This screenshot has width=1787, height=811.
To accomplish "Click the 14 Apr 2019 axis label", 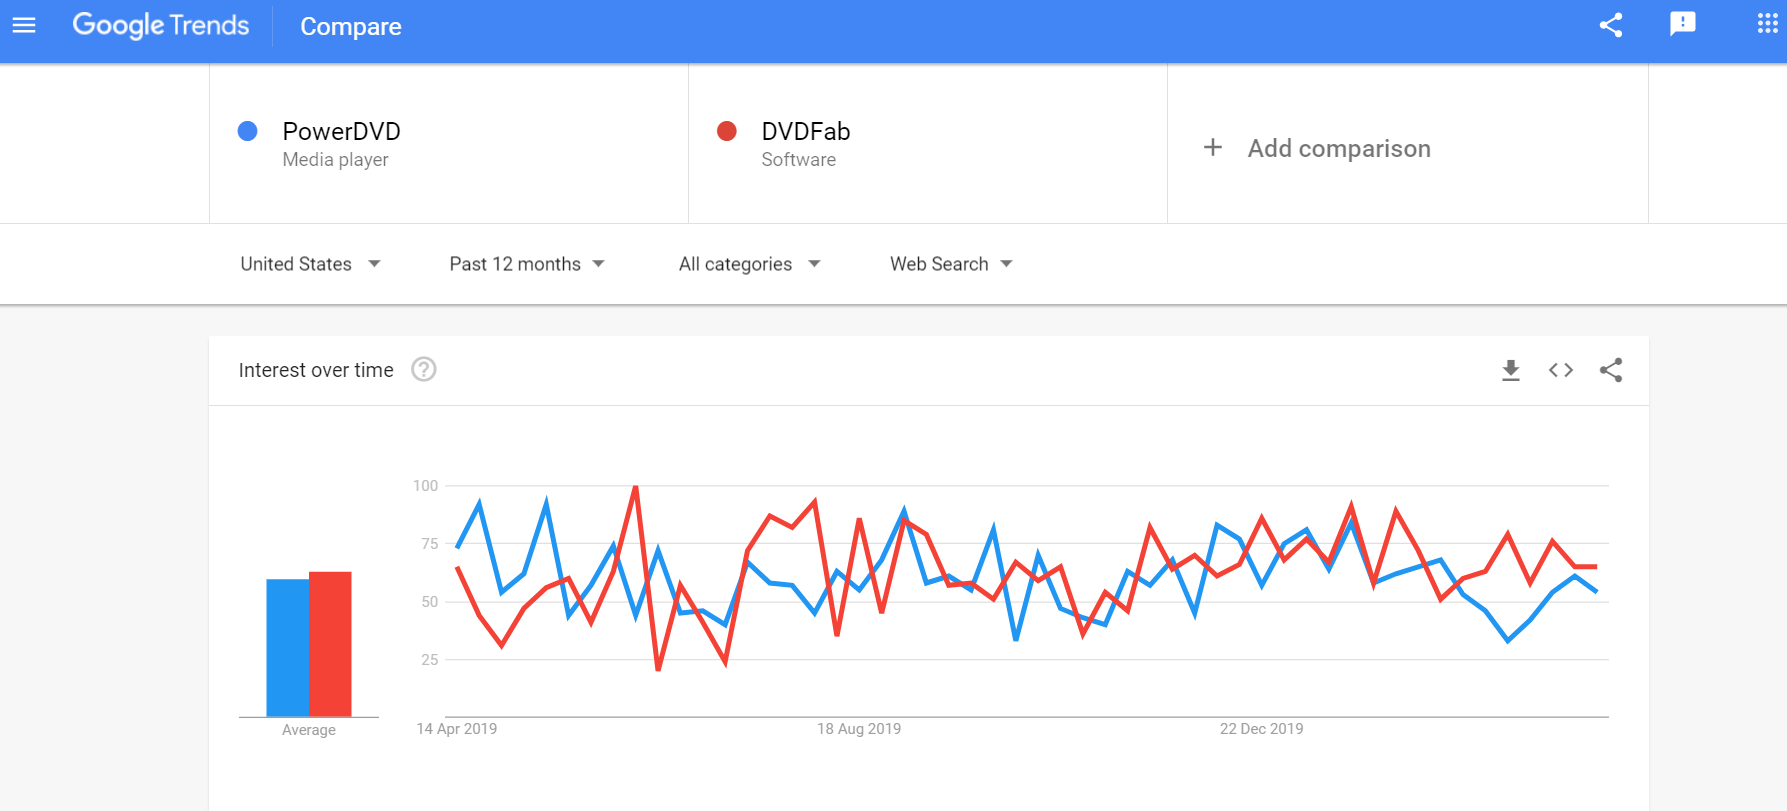I will point(457,729).
